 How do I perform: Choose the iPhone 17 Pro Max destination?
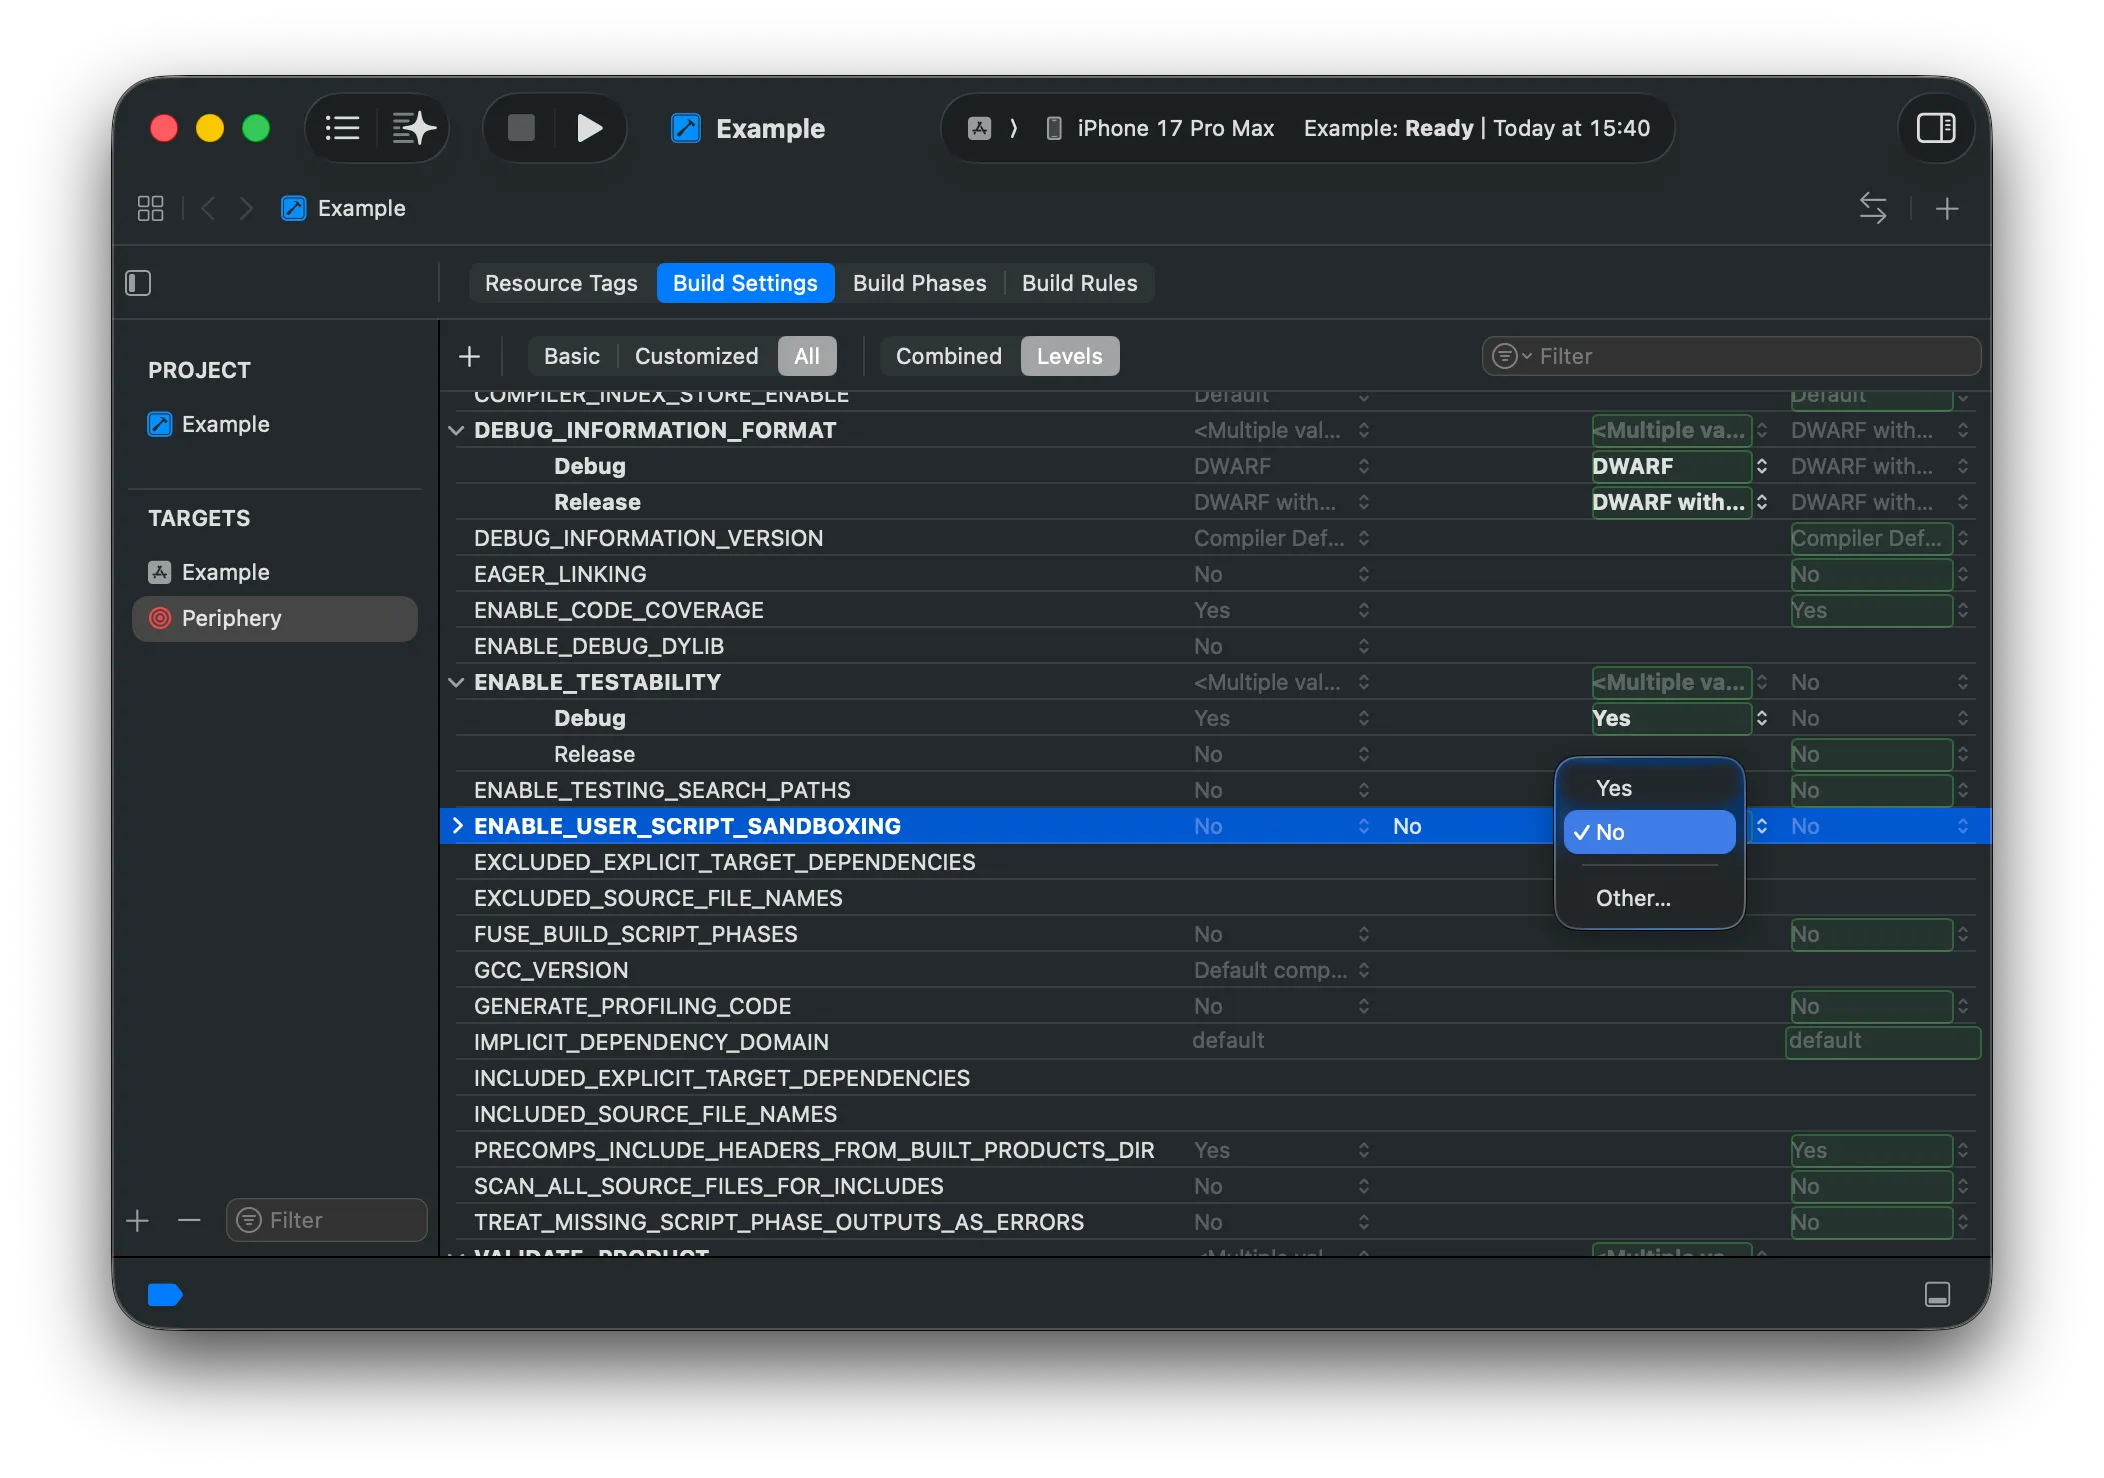pyautogui.click(x=1160, y=128)
